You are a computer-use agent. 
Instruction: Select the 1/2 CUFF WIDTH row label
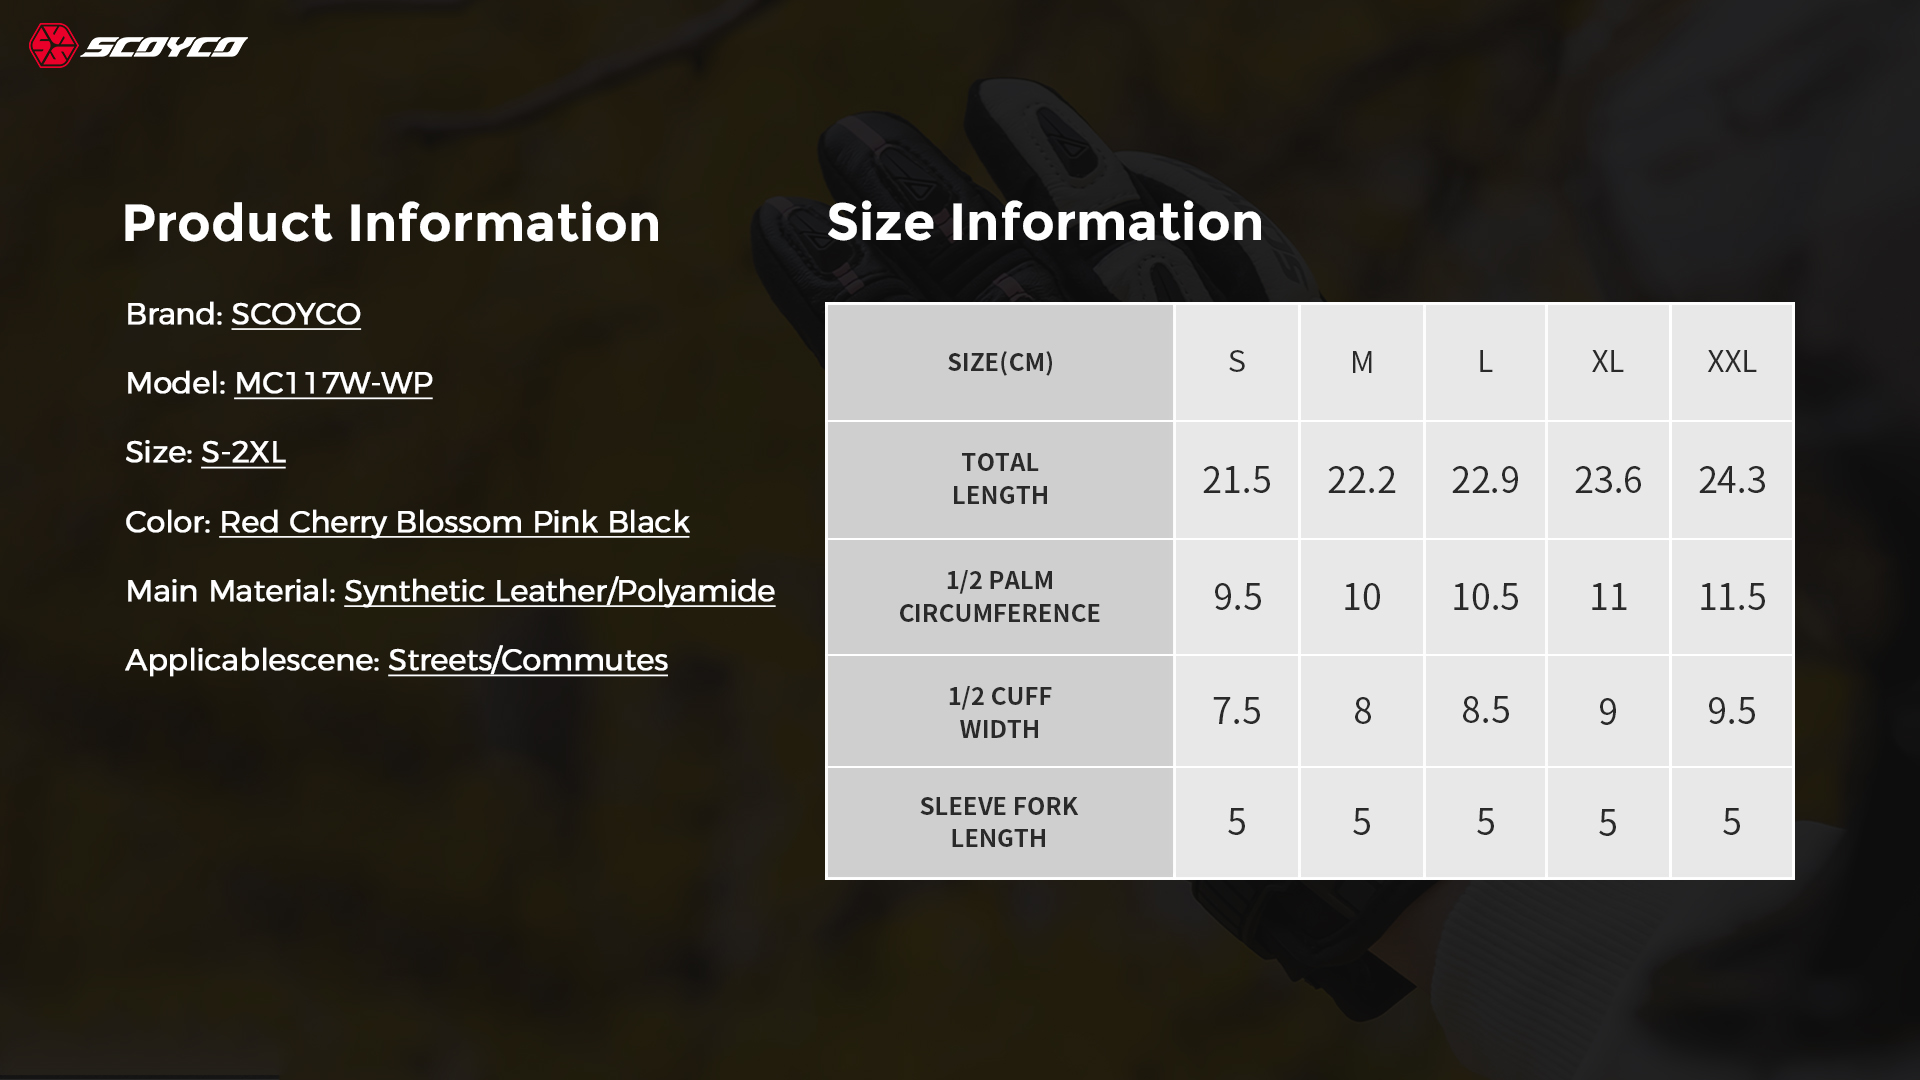(x=1000, y=712)
